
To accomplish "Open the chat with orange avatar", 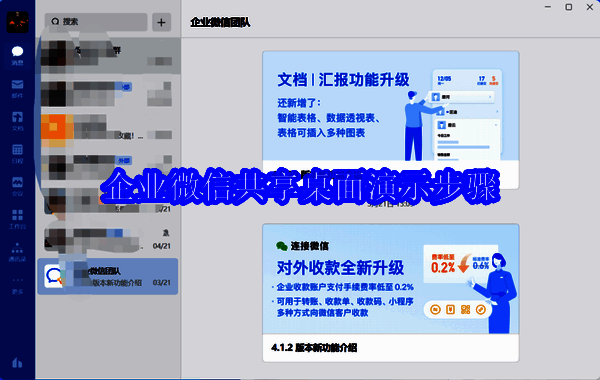I will pos(107,129).
